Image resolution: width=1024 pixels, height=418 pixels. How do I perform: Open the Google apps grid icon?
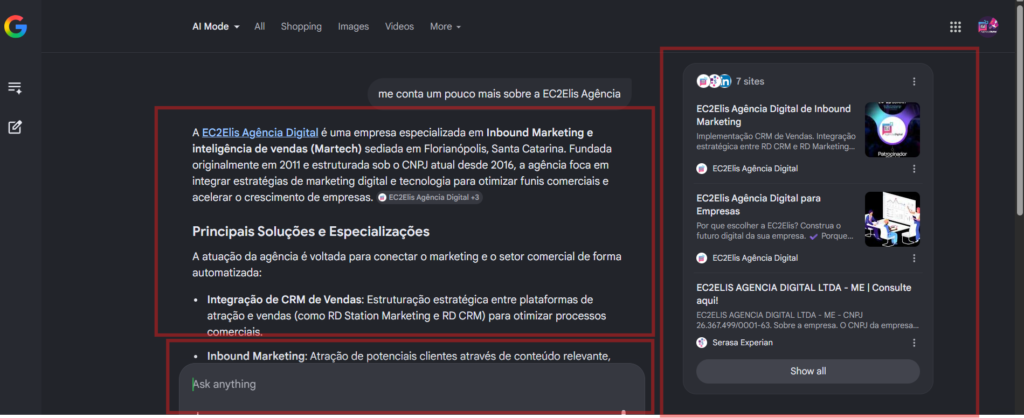coord(955,27)
